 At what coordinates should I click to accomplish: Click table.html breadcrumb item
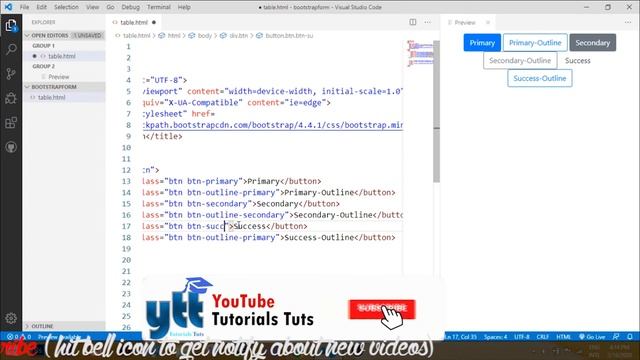tap(133, 36)
